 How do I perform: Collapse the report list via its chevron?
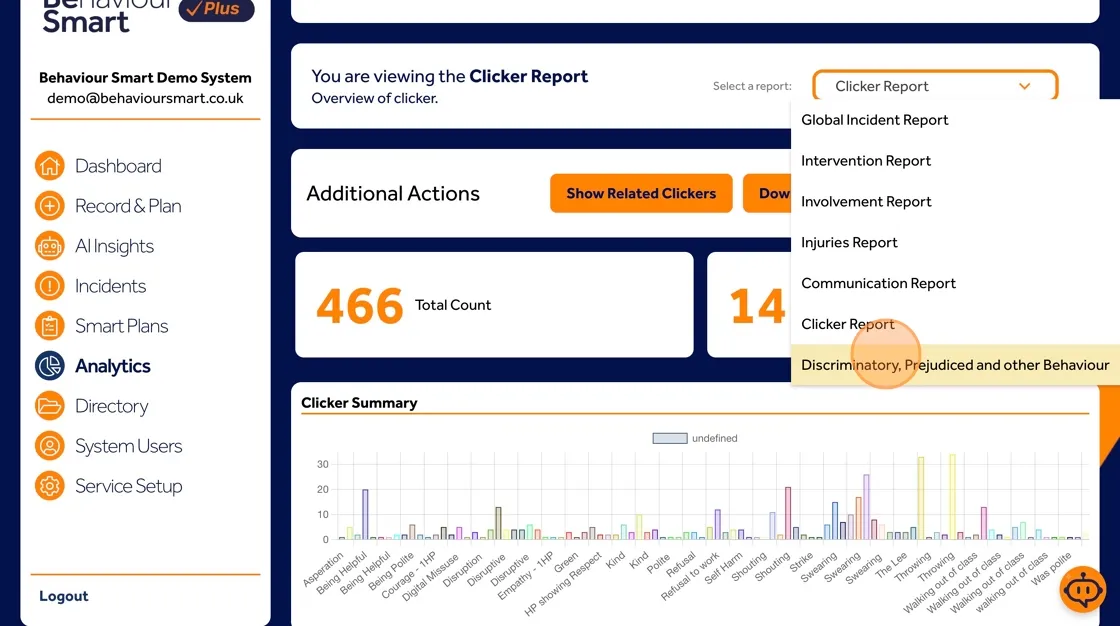(1024, 85)
